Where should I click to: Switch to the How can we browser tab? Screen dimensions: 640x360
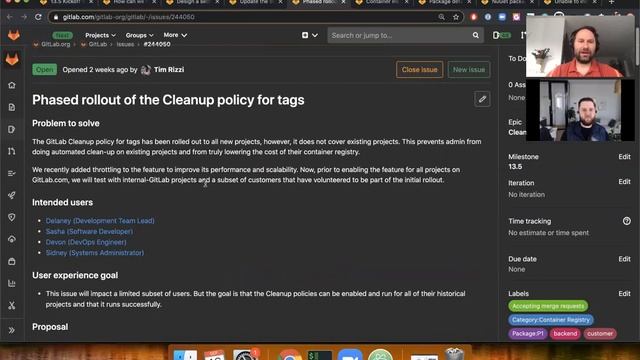[x=129, y=2]
